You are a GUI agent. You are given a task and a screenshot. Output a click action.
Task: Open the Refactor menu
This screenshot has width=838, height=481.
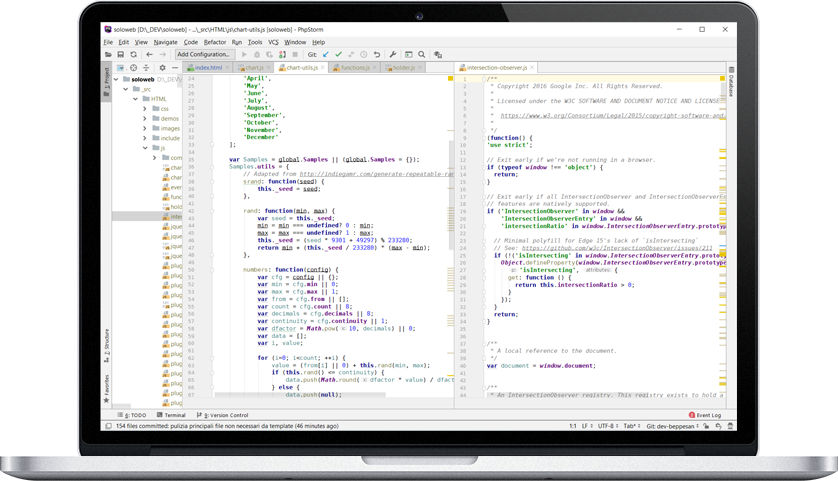coord(215,42)
